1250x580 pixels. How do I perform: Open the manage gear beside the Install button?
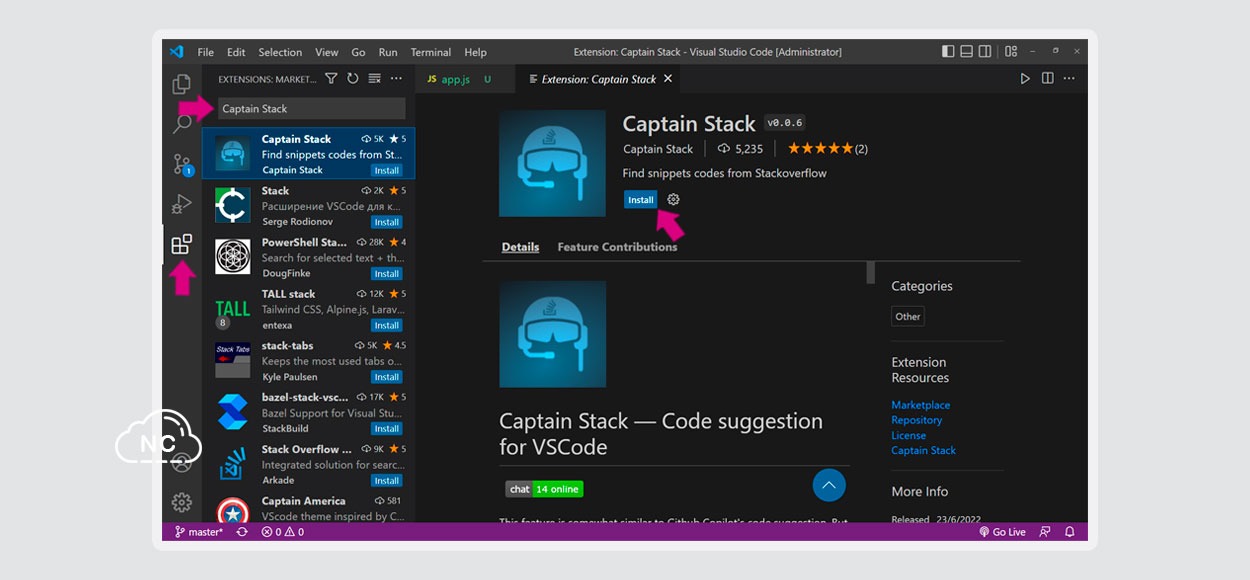[x=673, y=200]
